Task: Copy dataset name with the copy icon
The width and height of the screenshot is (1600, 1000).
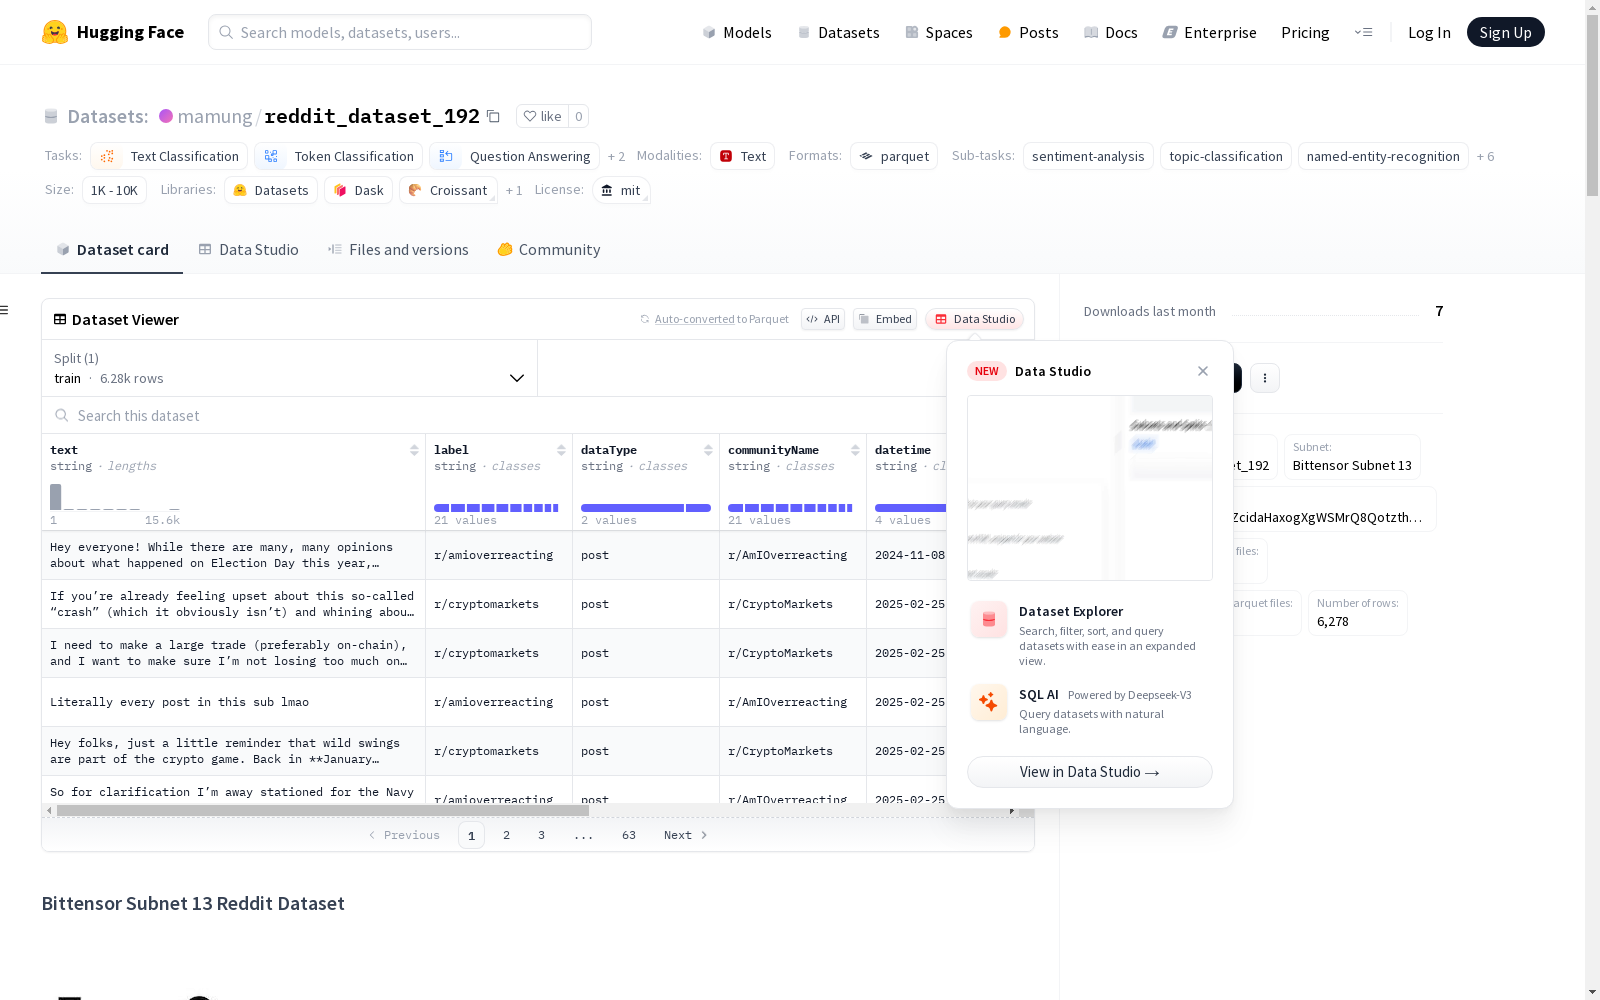Action: (493, 116)
